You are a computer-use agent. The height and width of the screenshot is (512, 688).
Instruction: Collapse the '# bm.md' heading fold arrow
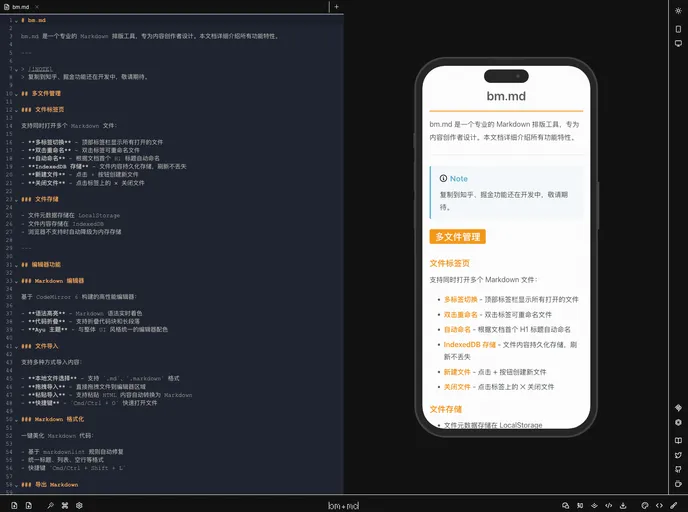16,20
